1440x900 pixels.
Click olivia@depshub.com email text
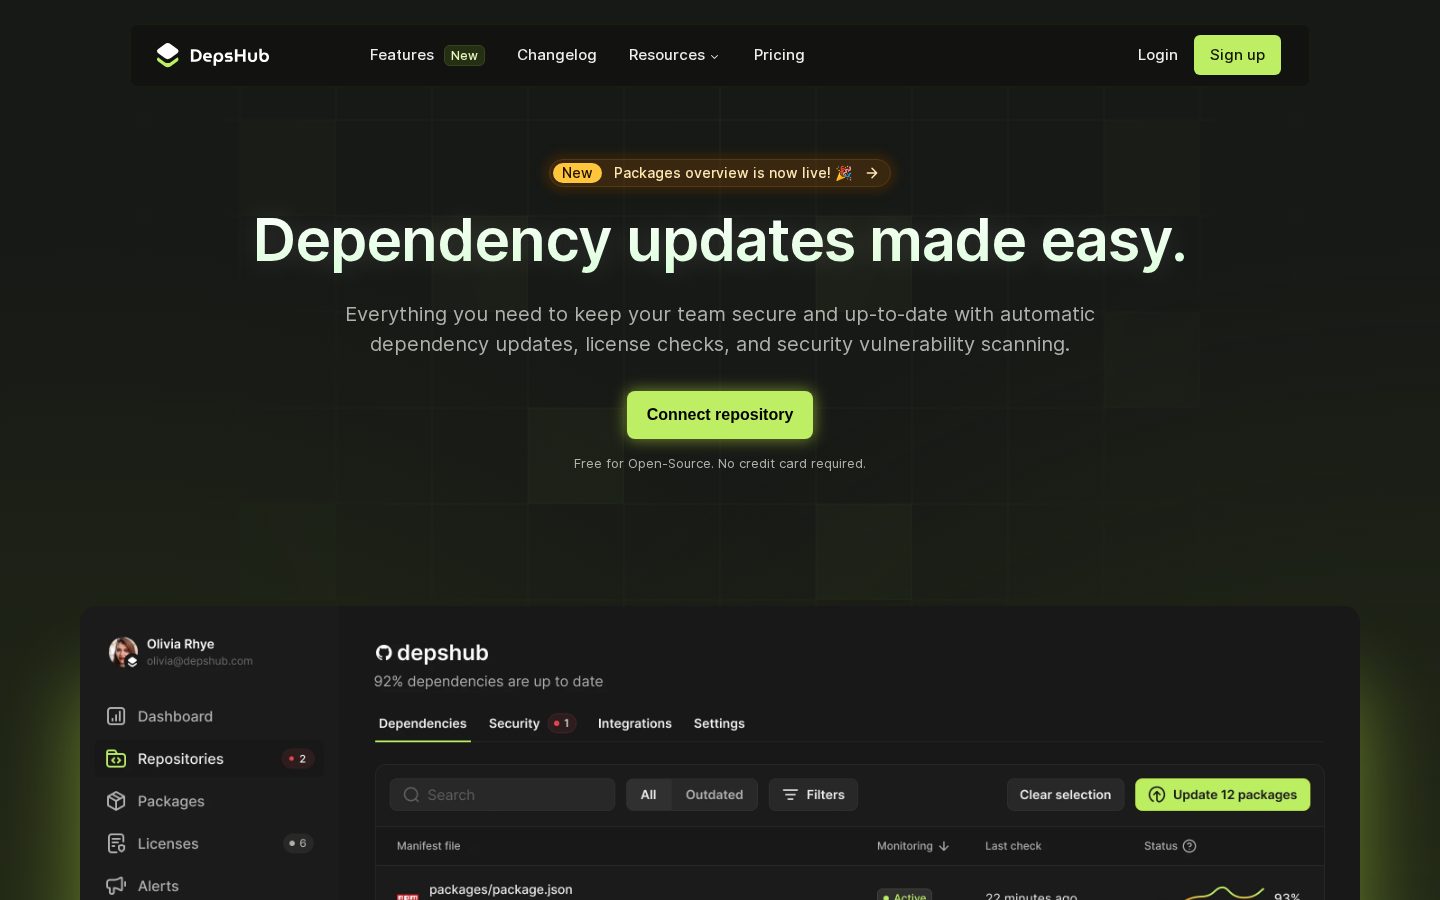tap(200, 661)
